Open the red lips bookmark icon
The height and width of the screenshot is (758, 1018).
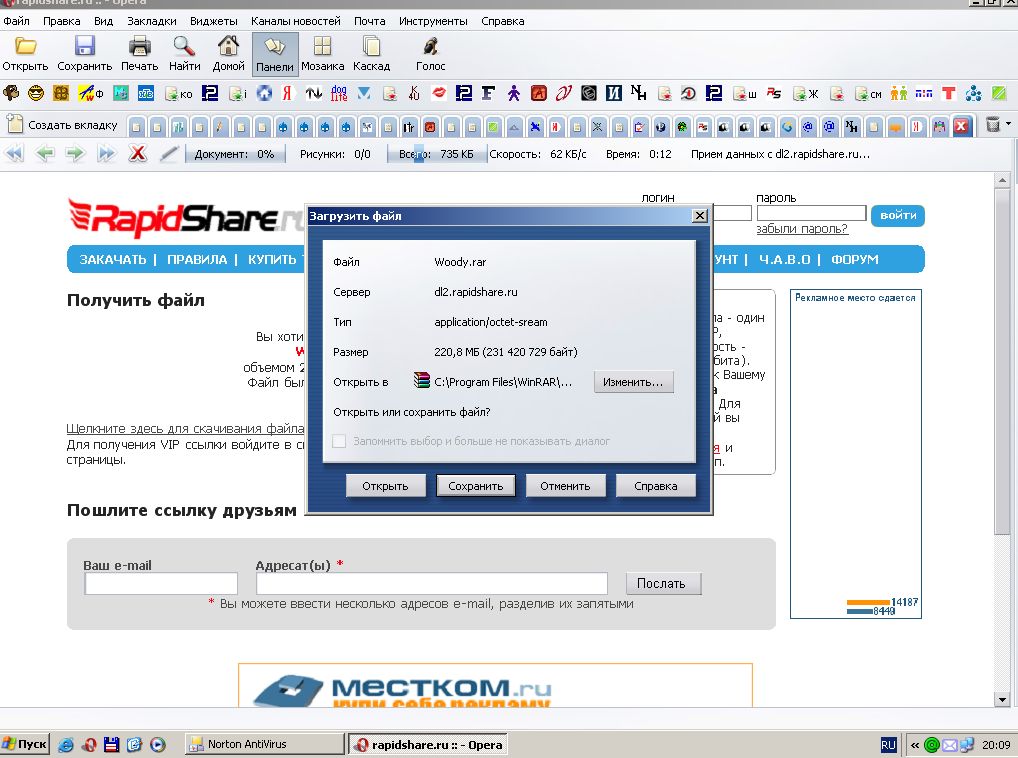coord(439,93)
